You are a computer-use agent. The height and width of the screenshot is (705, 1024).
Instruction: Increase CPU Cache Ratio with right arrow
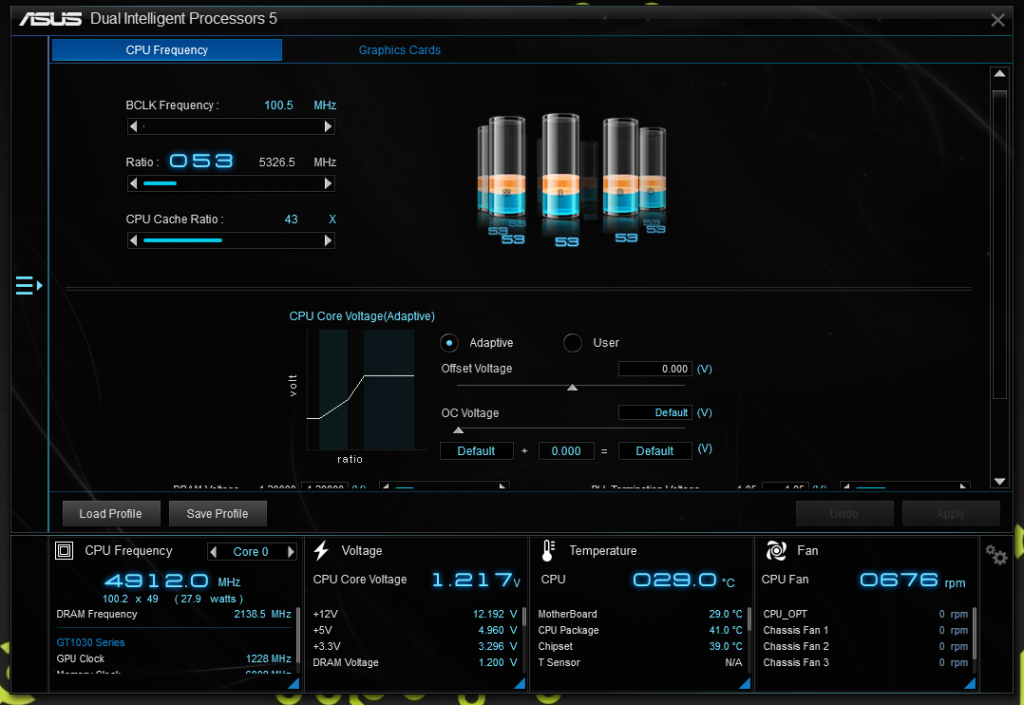328,241
